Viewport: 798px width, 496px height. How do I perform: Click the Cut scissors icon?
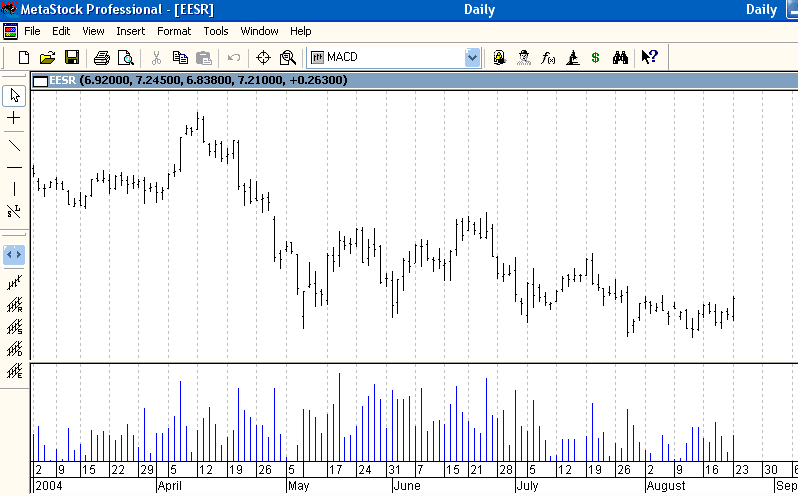pyautogui.click(x=156, y=57)
